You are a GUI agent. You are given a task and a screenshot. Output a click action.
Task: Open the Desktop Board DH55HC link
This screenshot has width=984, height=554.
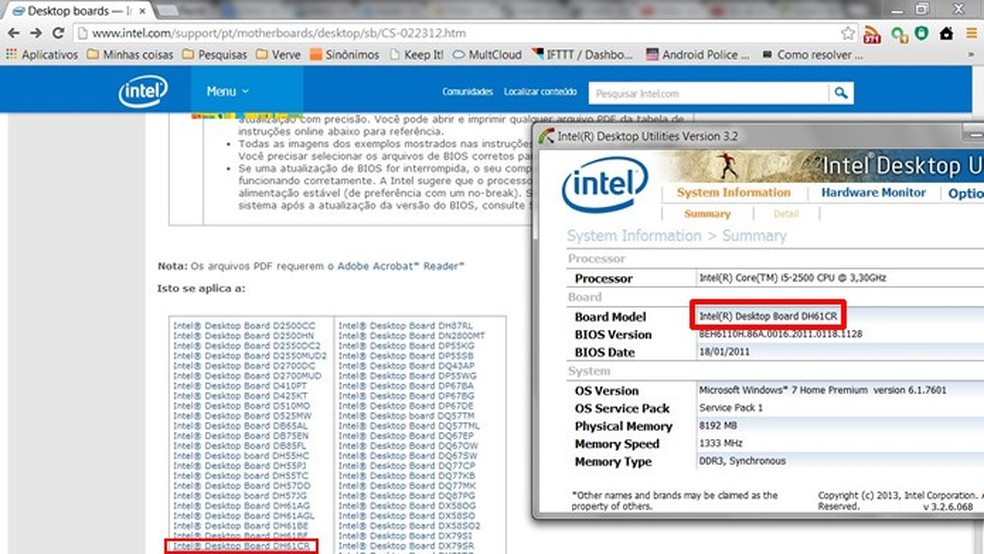tap(241, 455)
